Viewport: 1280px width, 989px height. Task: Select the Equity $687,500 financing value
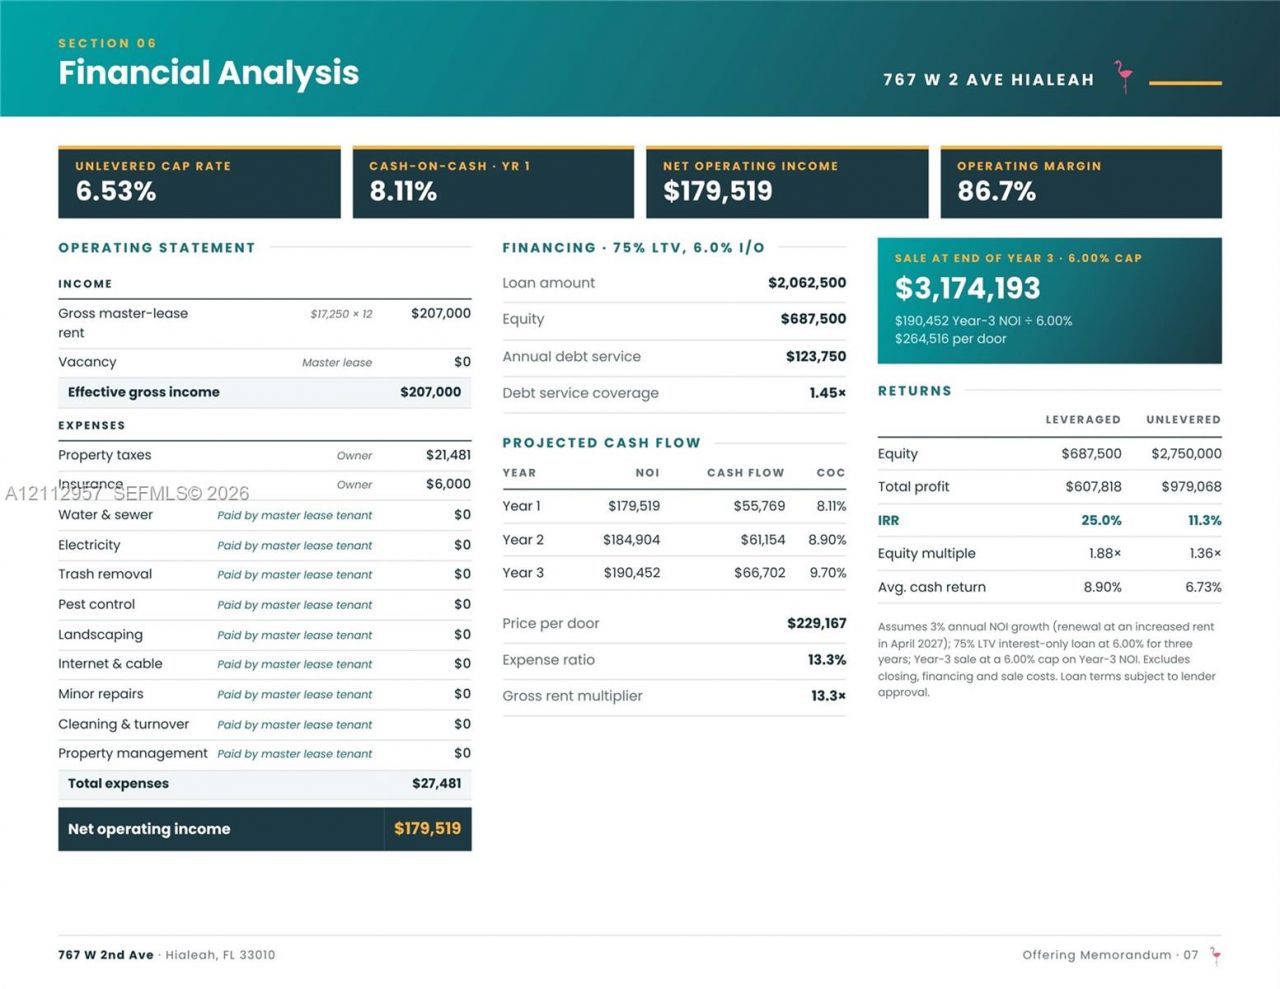pyautogui.click(x=813, y=319)
